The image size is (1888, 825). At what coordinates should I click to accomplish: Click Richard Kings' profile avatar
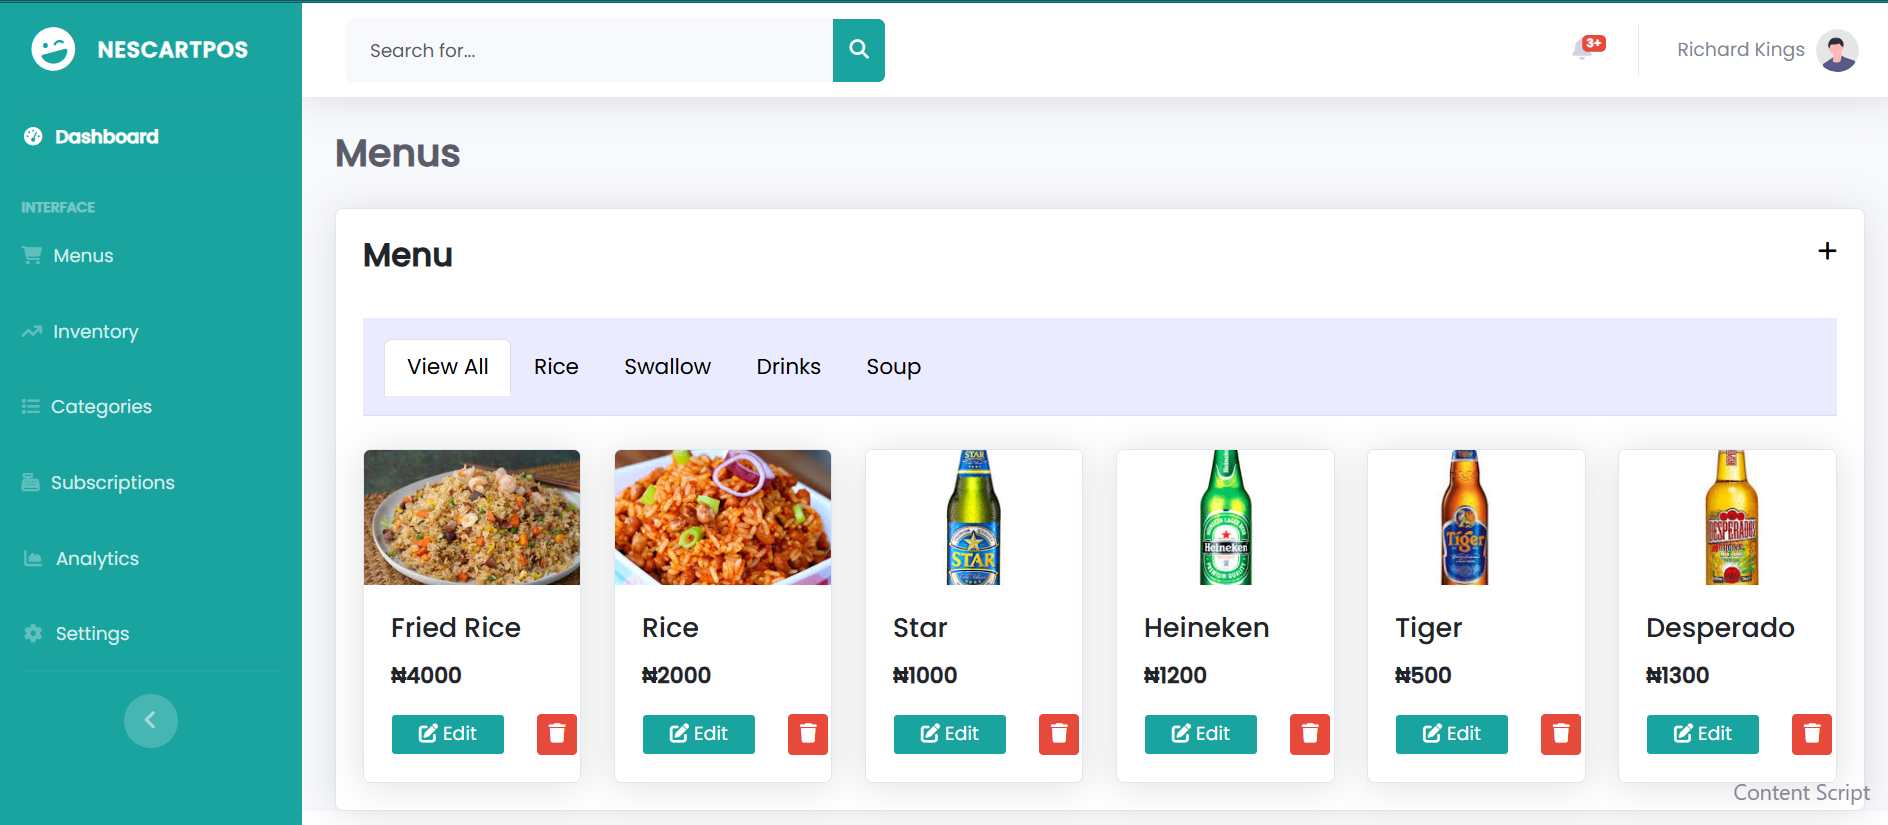click(x=1837, y=50)
